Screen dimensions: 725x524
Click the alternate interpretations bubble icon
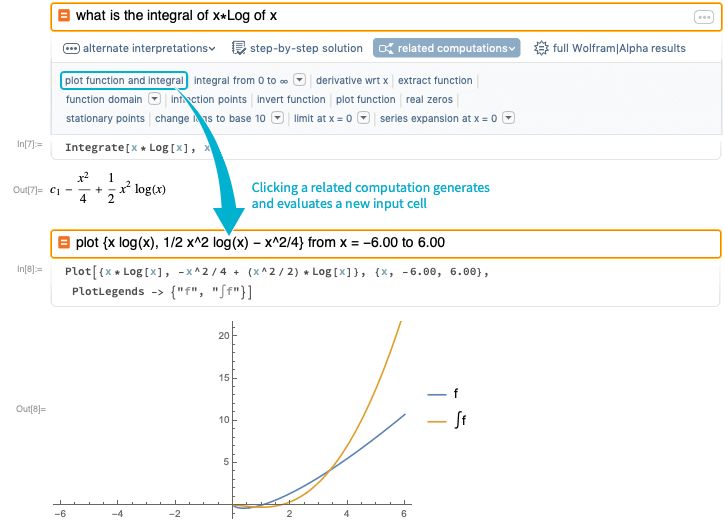[x=71, y=49]
